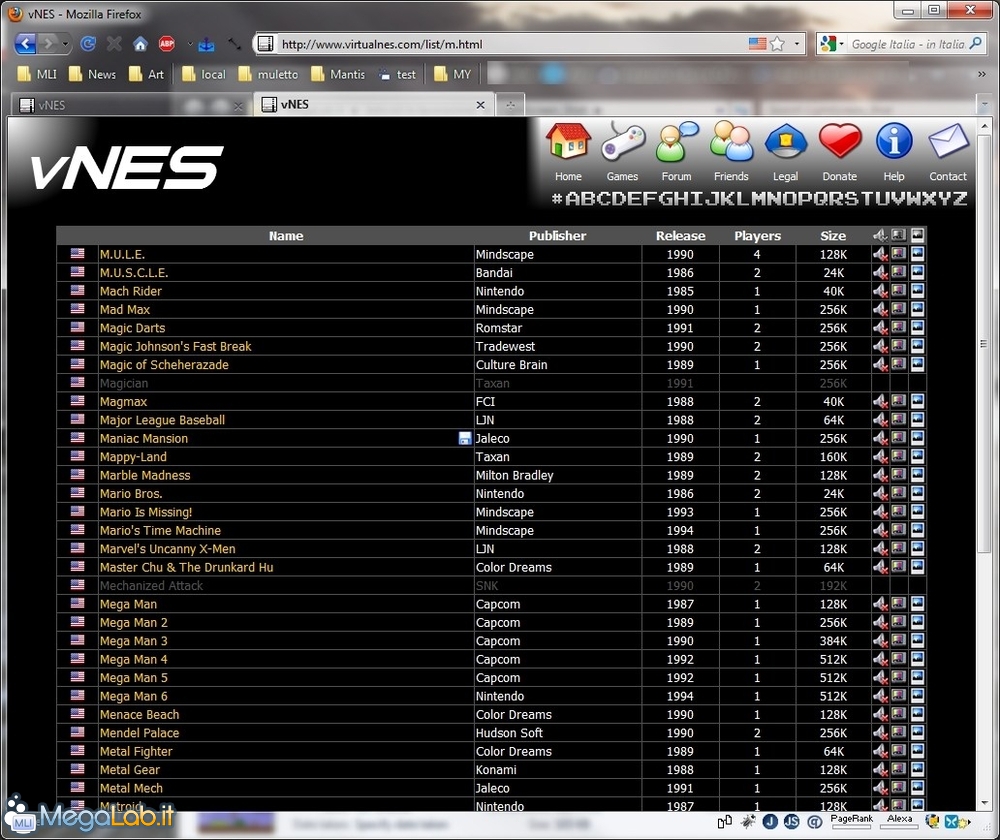Click the Forward navigation arrow
Image resolution: width=1000 pixels, height=840 pixels.
point(48,43)
